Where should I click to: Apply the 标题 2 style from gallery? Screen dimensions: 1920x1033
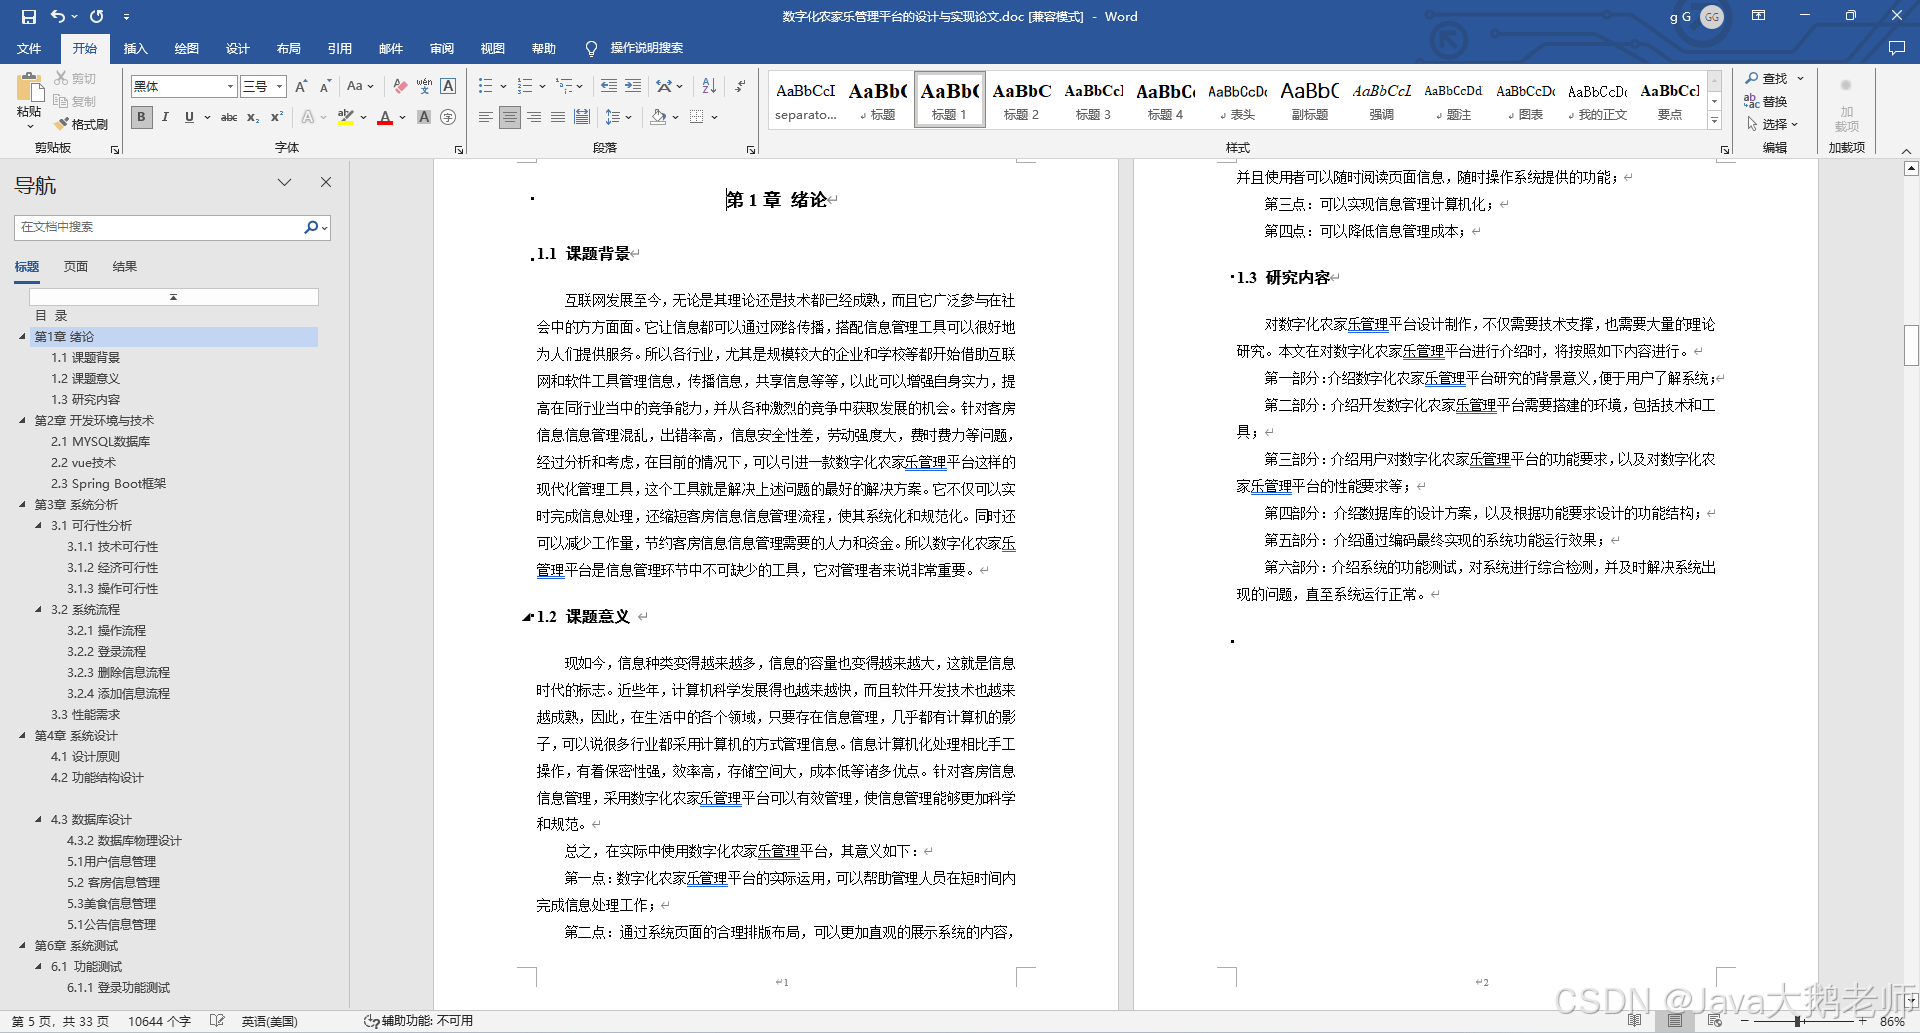coord(1021,100)
